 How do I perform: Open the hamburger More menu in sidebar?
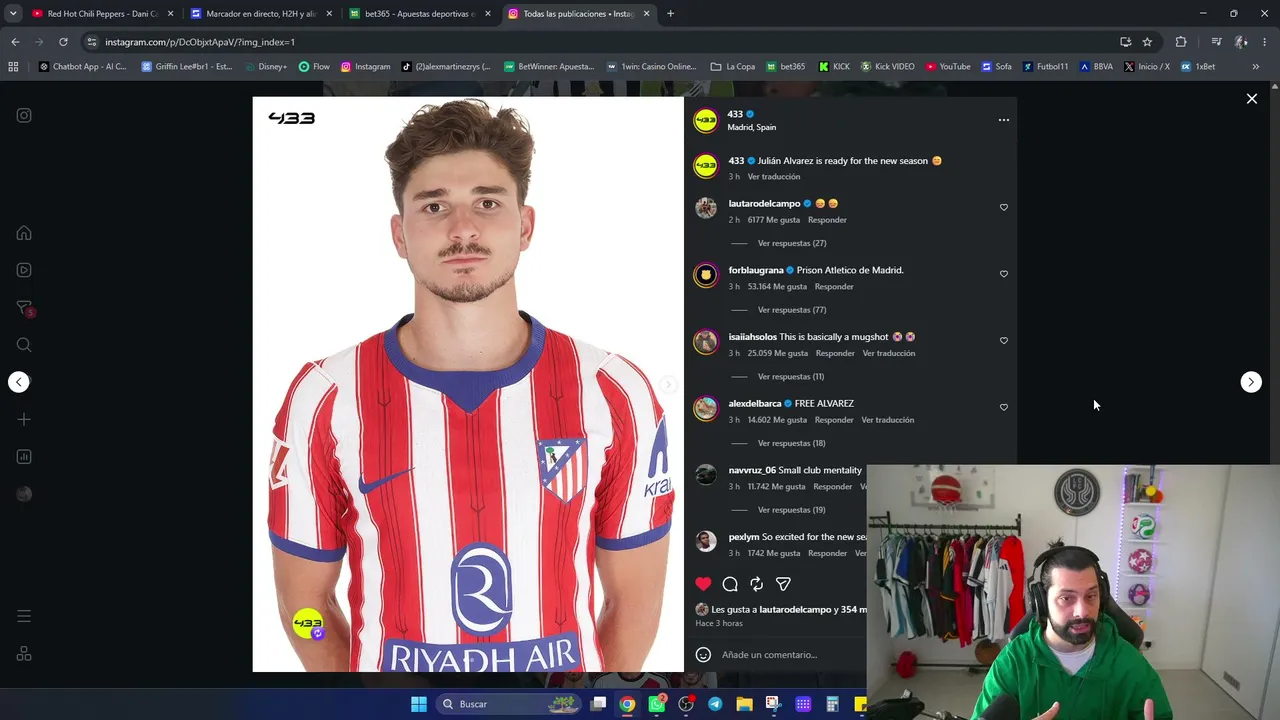[x=24, y=616]
